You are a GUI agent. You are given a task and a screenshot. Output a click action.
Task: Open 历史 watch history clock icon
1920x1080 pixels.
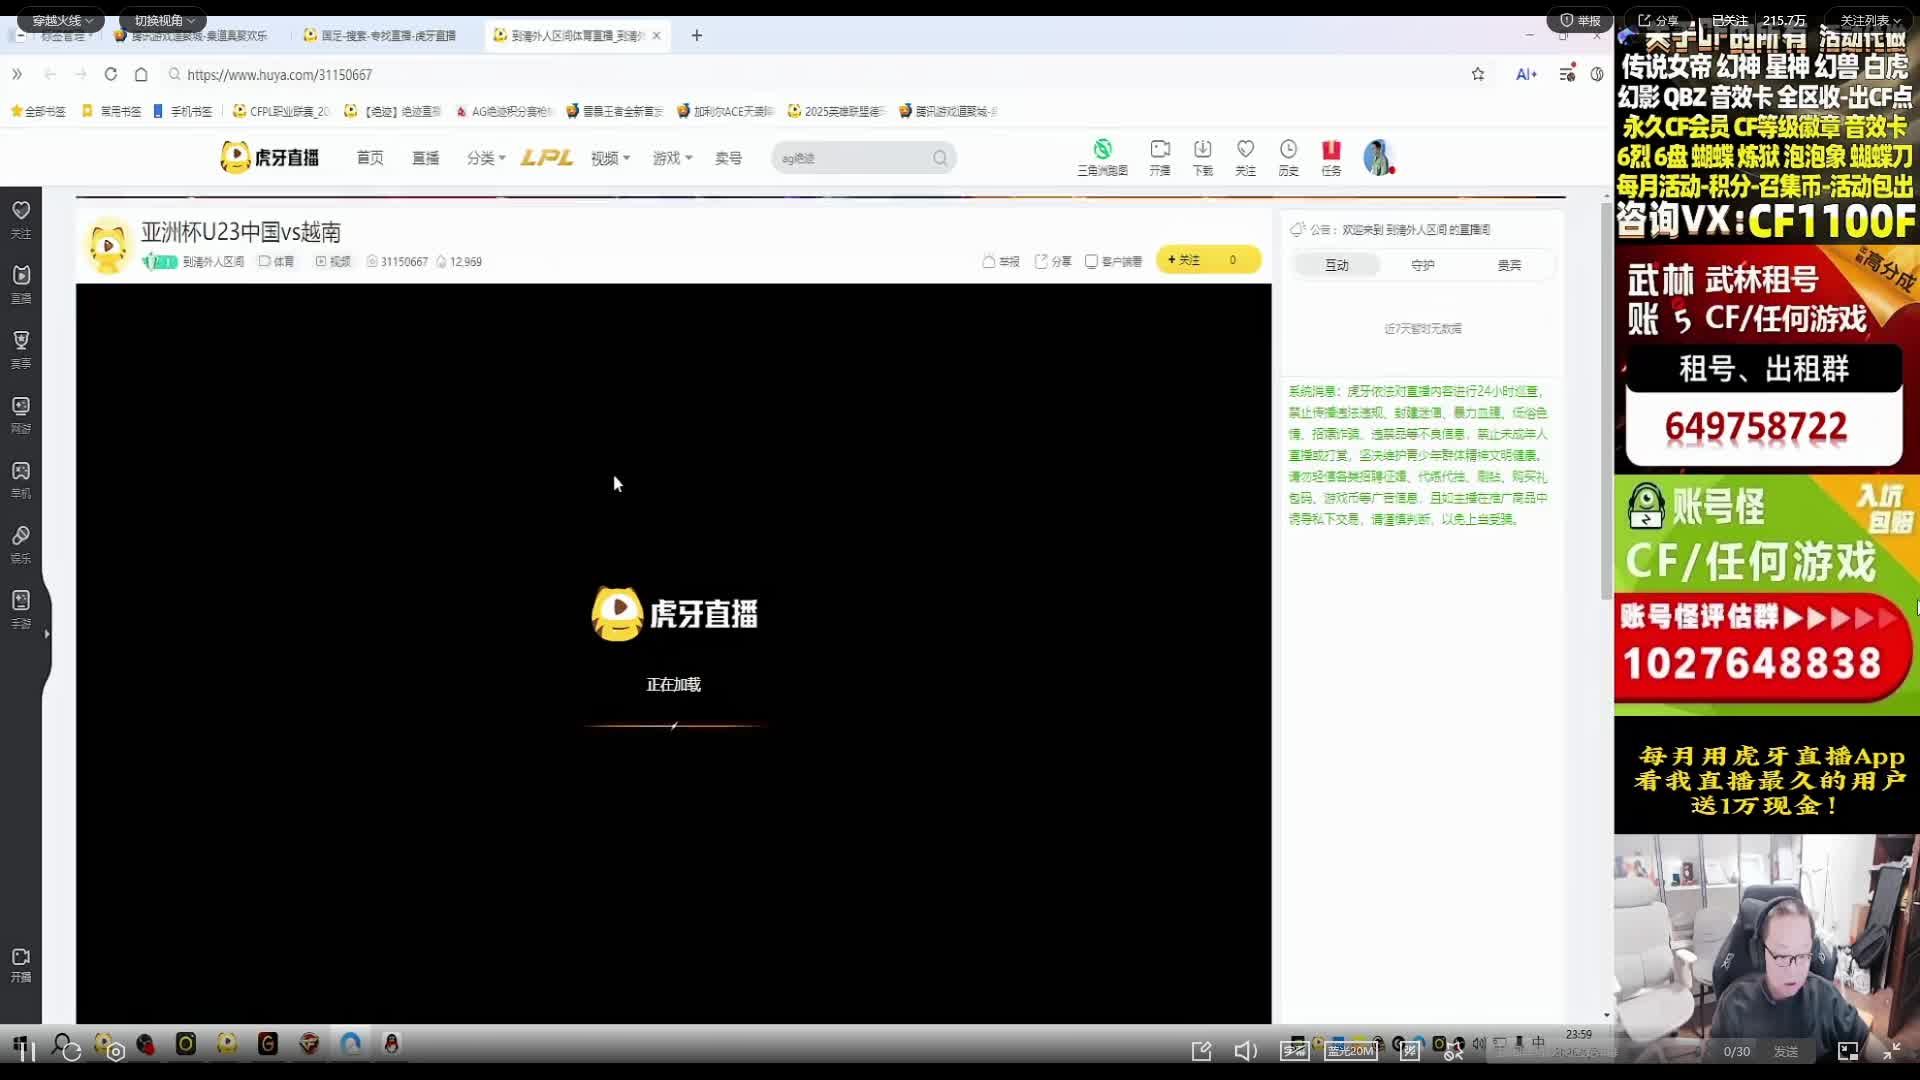click(1288, 150)
